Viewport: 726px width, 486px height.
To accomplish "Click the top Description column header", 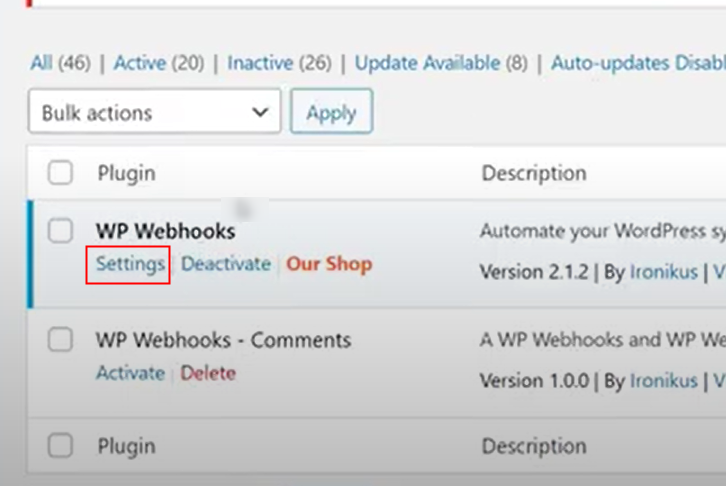I will pos(534,174).
